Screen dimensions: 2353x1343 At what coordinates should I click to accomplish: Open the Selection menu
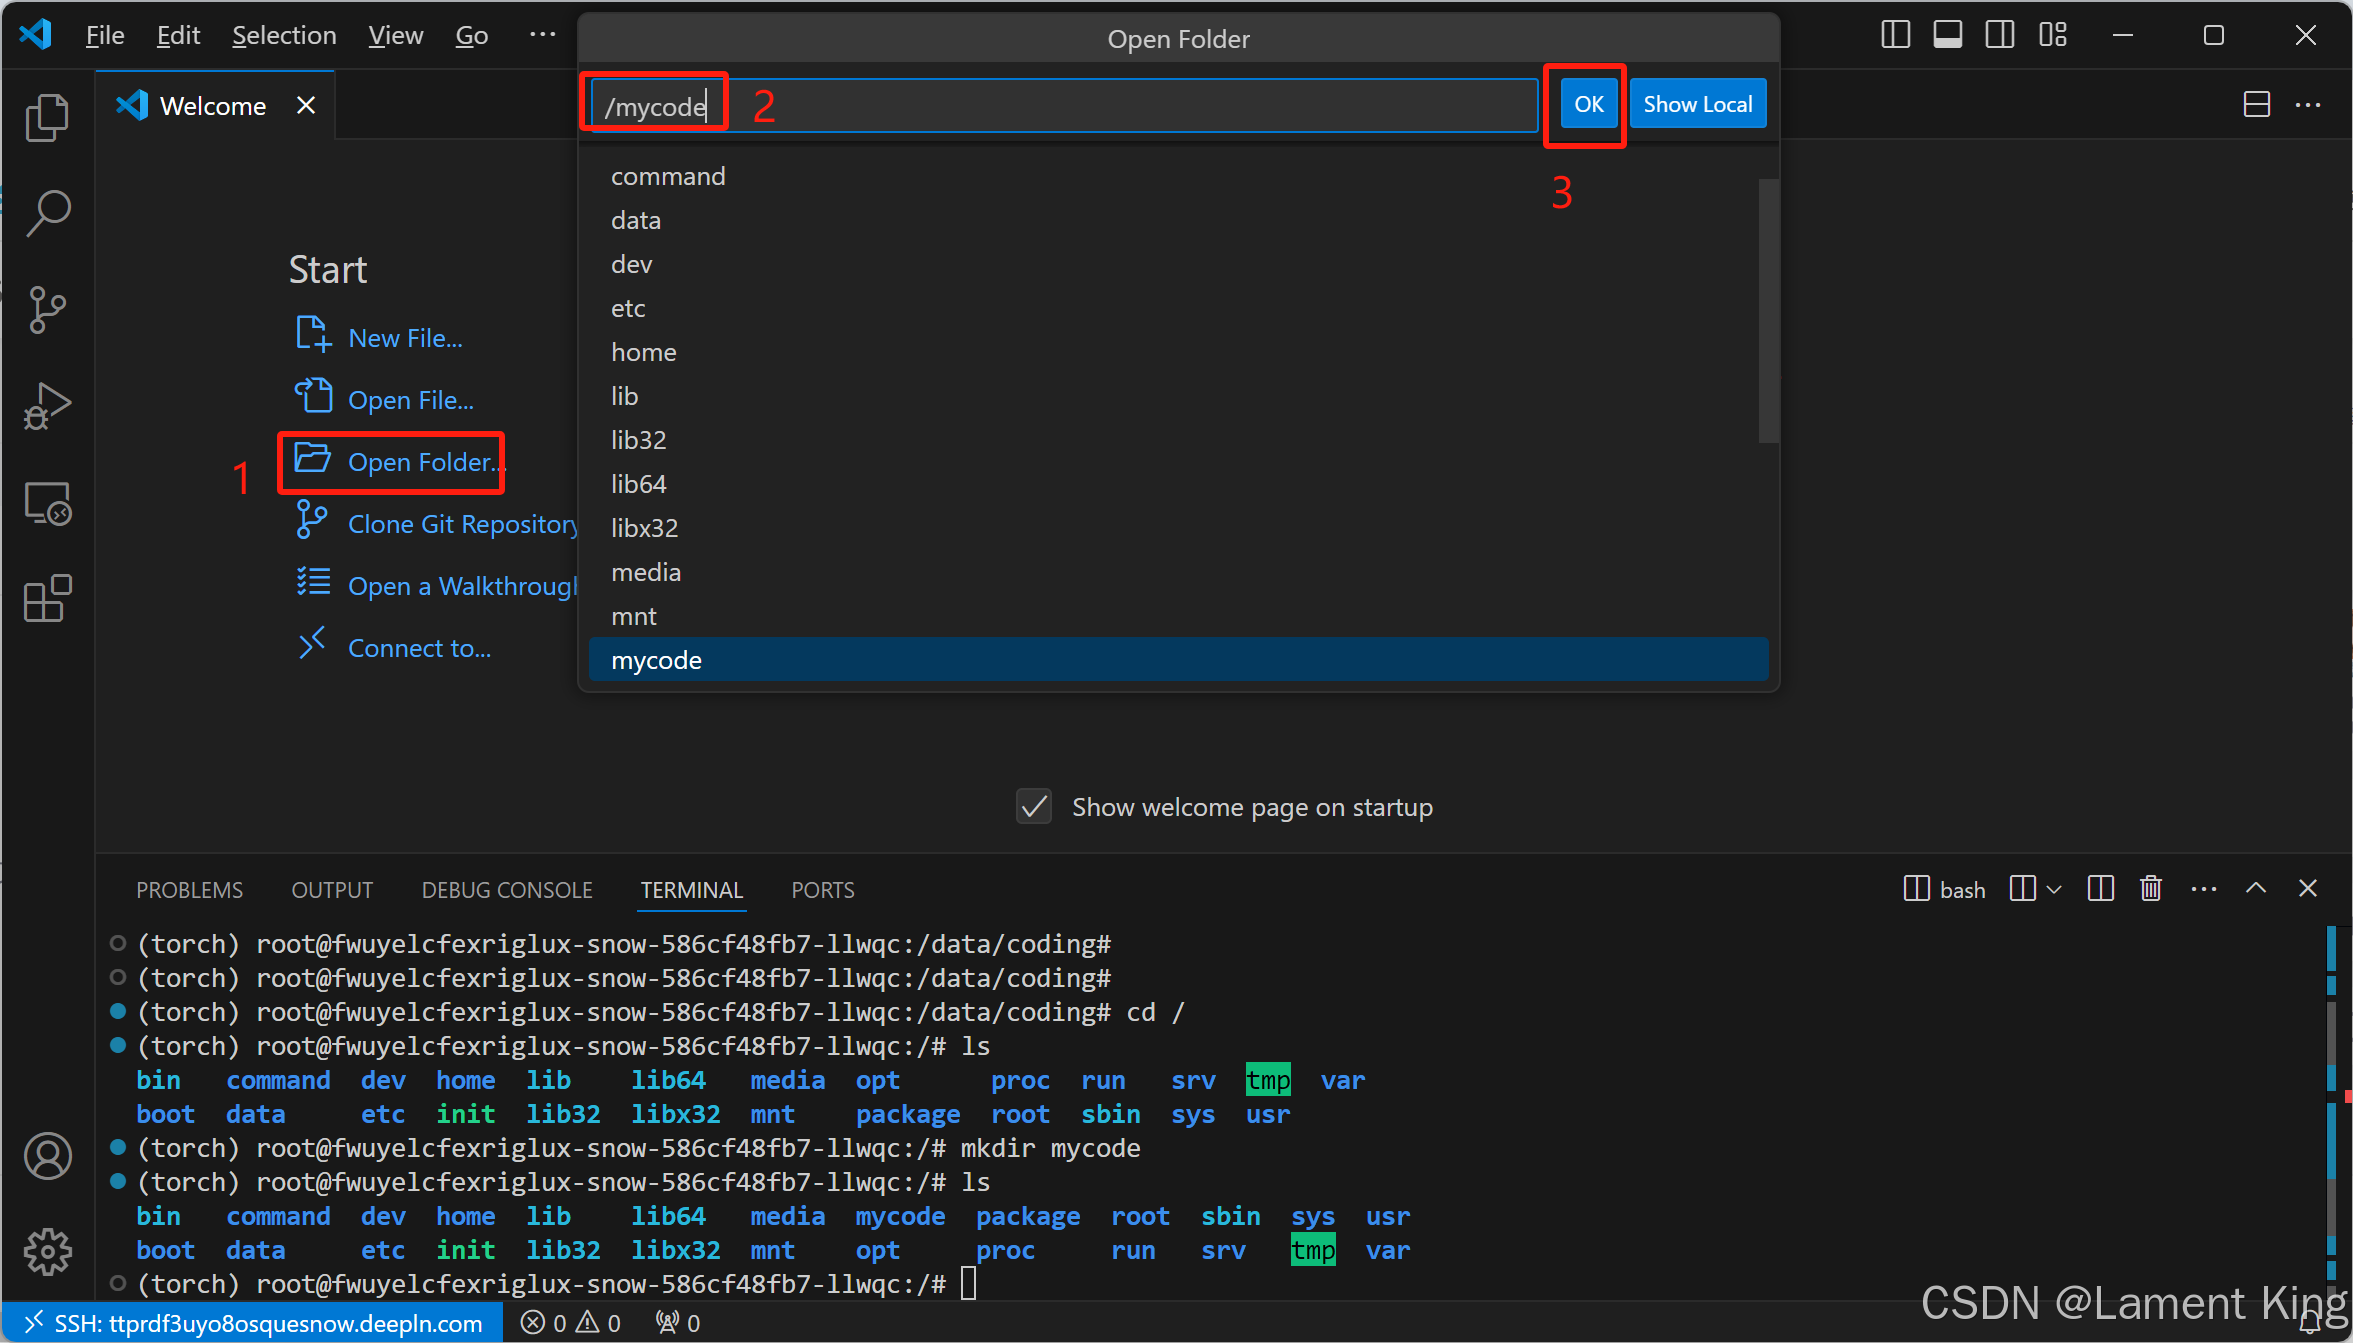pyautogui.click(x=284, y=35)
